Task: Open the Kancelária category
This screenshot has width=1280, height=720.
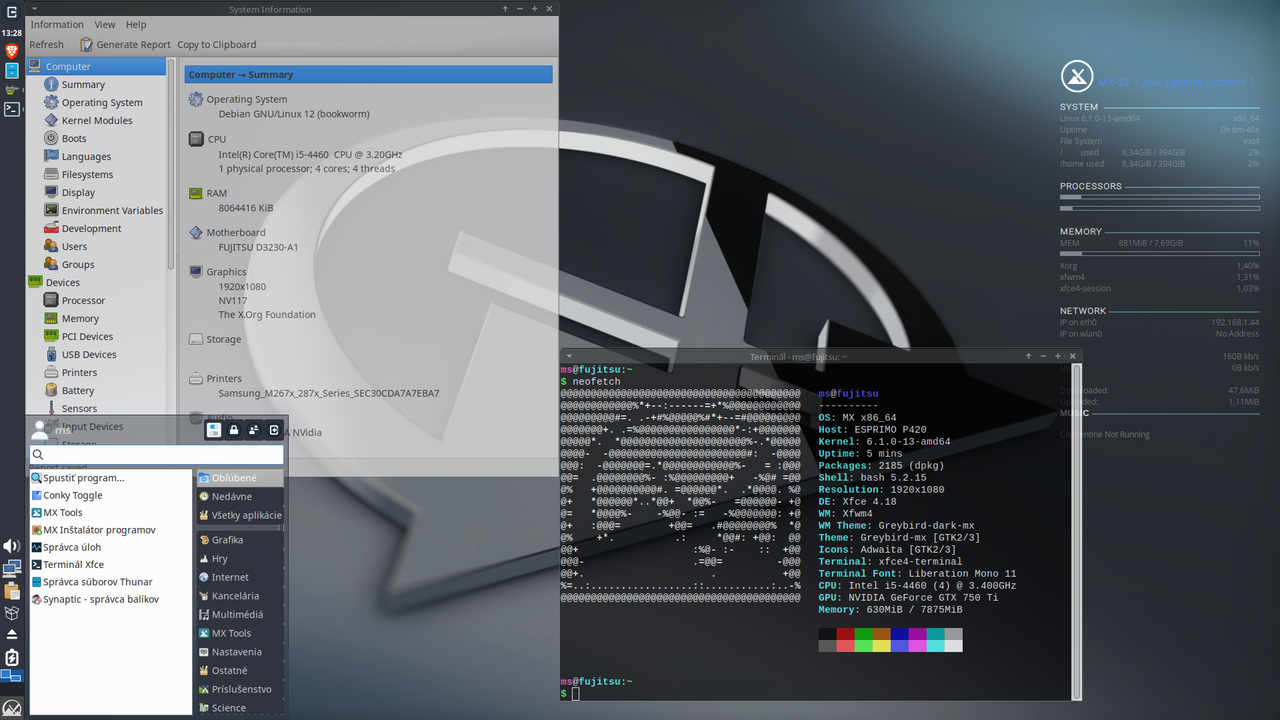Action: coord(240,596)
